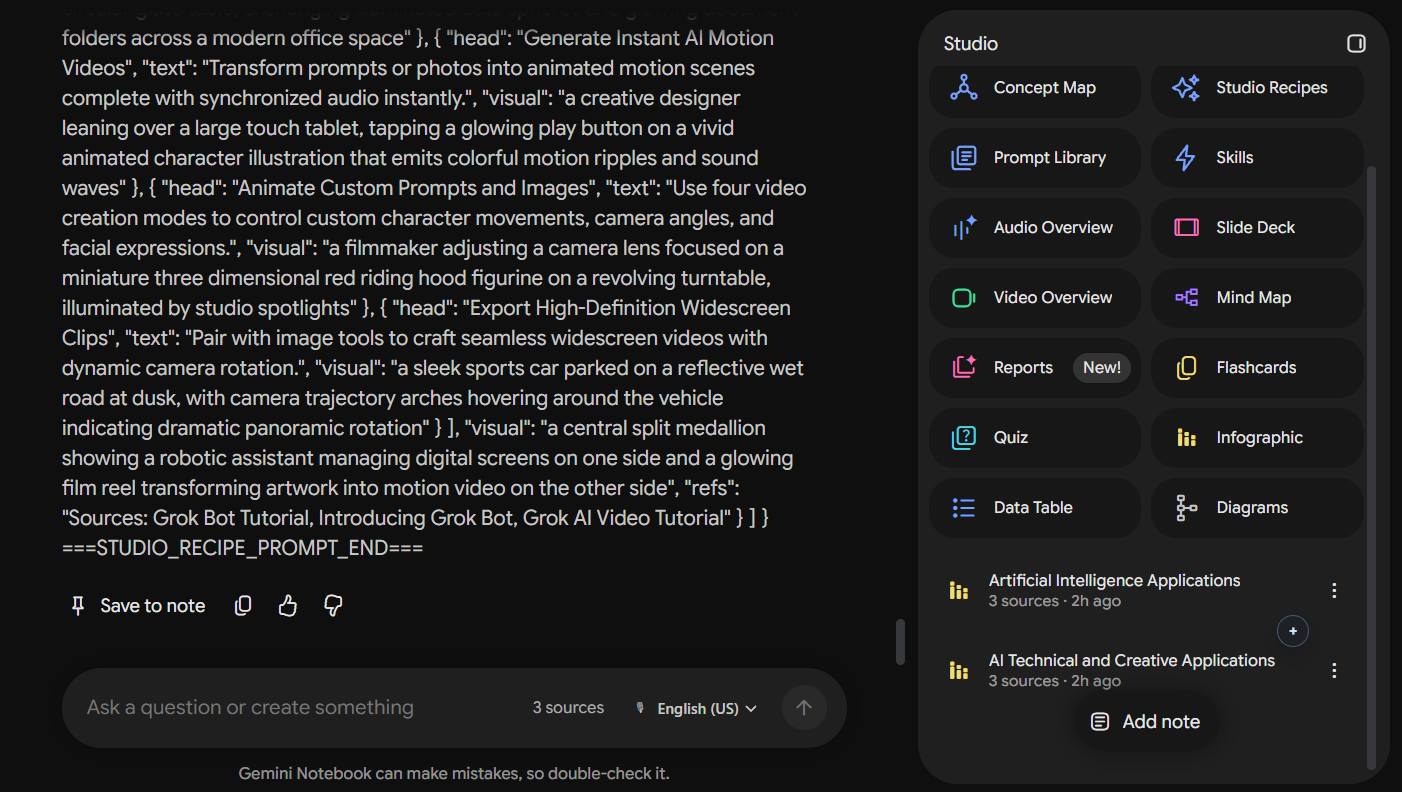Image resolution: width=1402 pixels, height=792 pixels.
Task: Click the chat conversation scrollbar thumb
Action: [x=900, y=642]
